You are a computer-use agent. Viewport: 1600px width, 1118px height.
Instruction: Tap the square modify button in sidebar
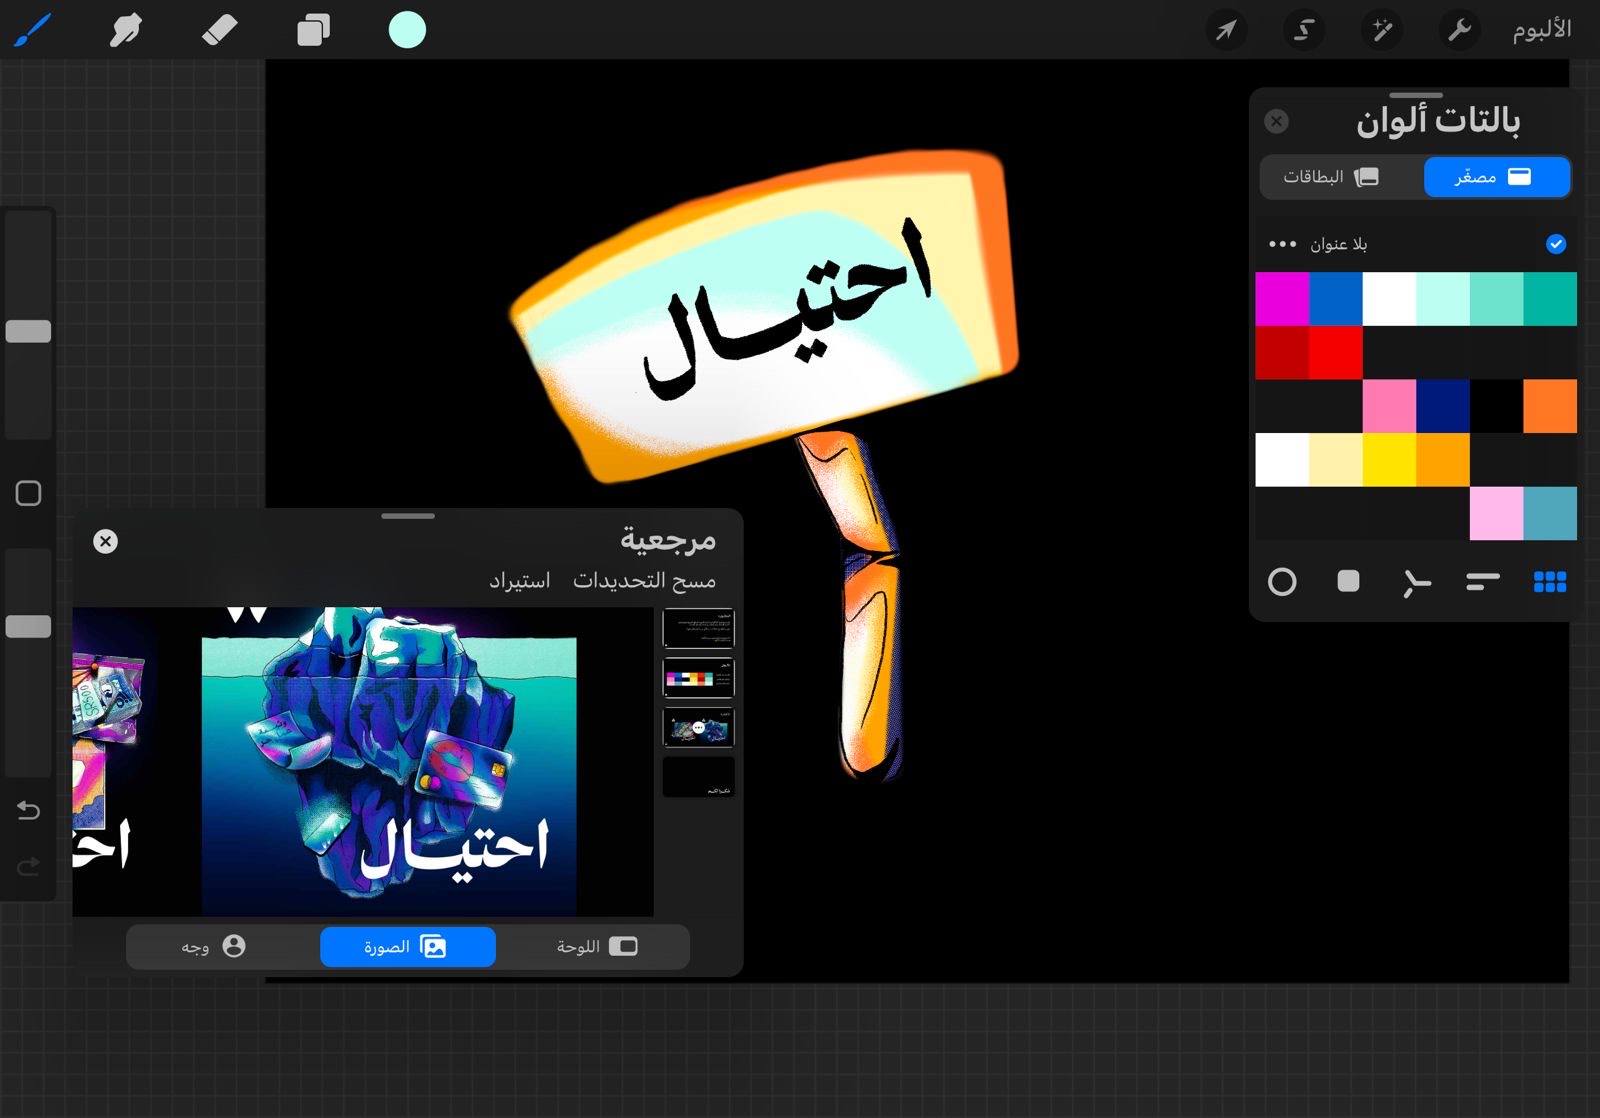tap(28, 493)
